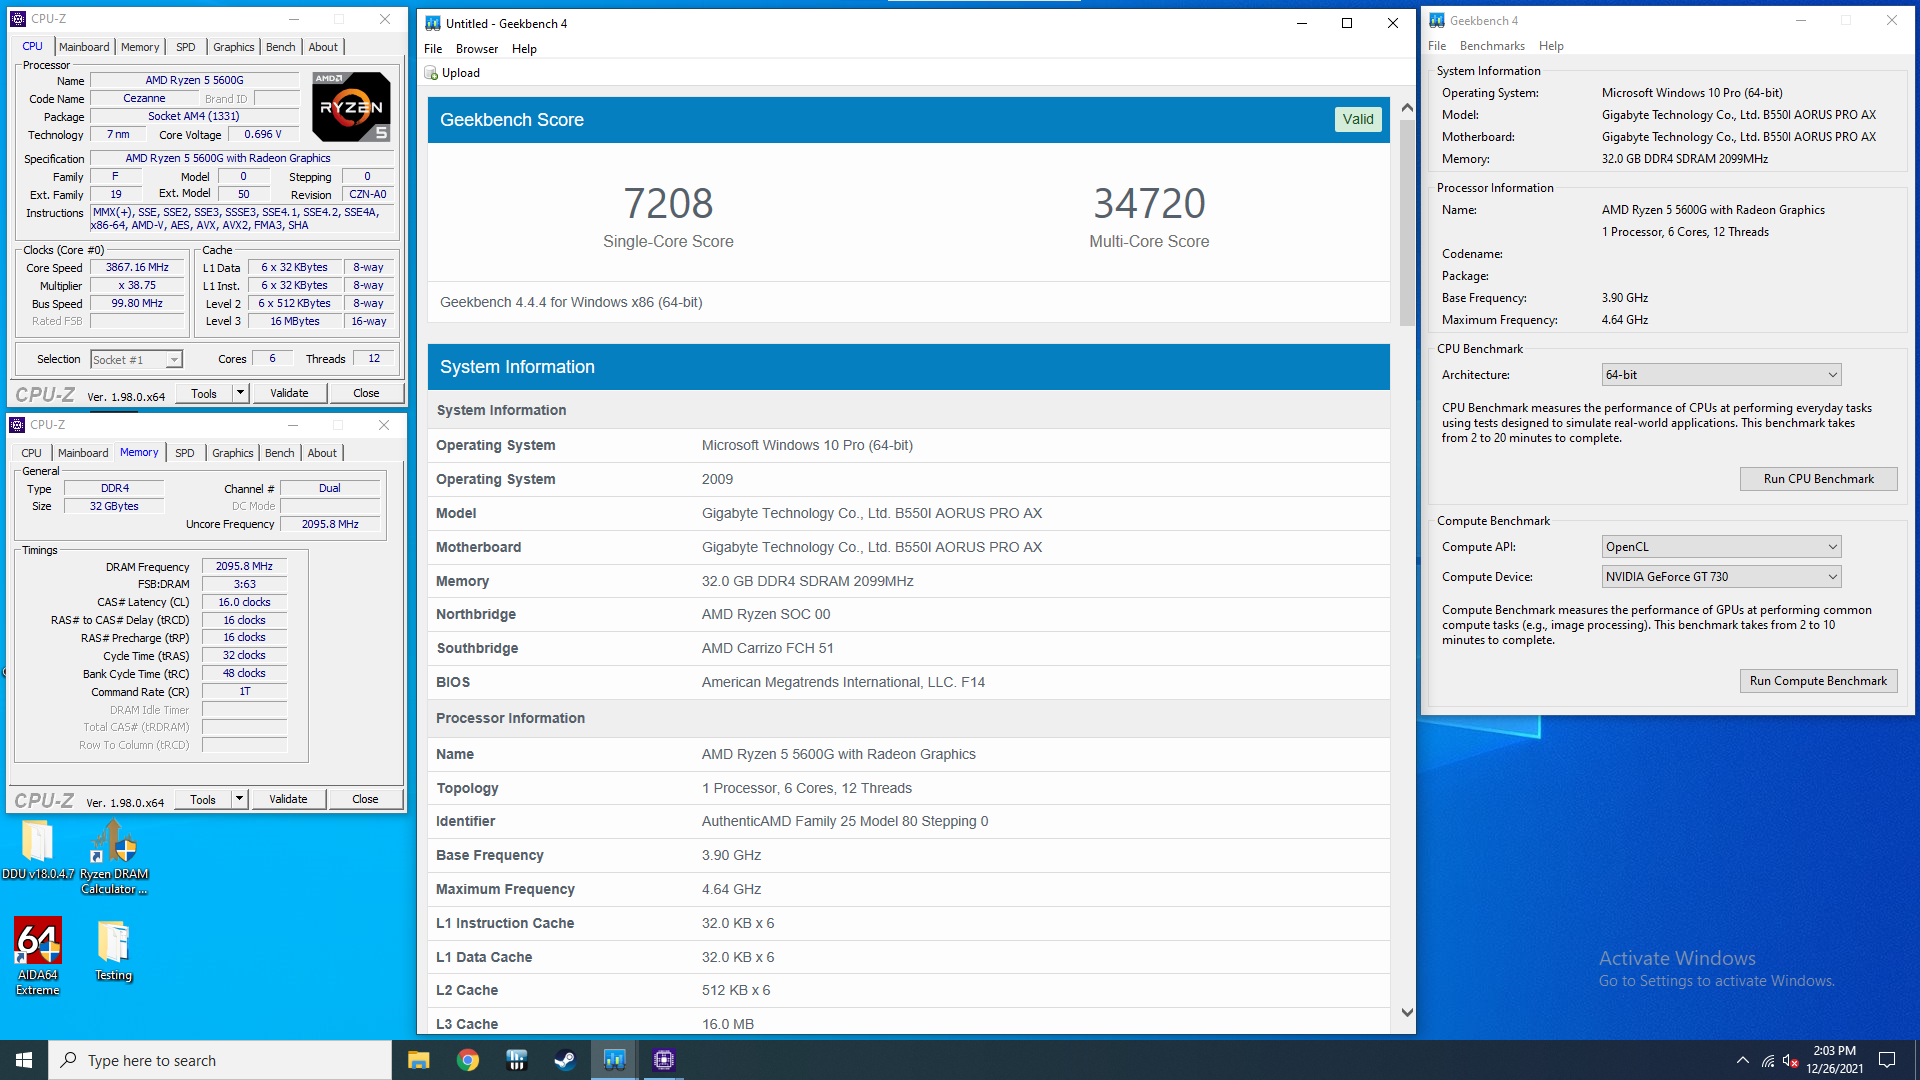Click CPU-Z title bar icon in the top CPU-Z window
This screenshot has height=1080, width=1920.
19,18
